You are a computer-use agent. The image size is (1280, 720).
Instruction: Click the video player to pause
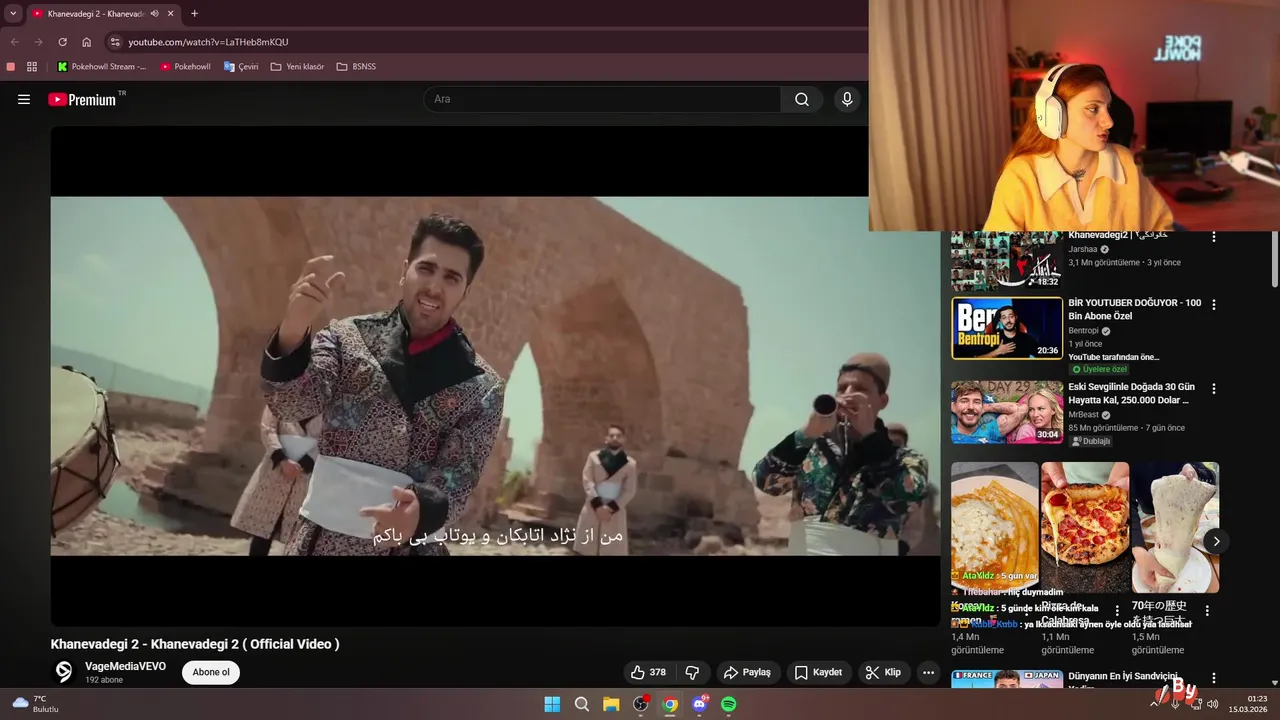tap(495, 376)
